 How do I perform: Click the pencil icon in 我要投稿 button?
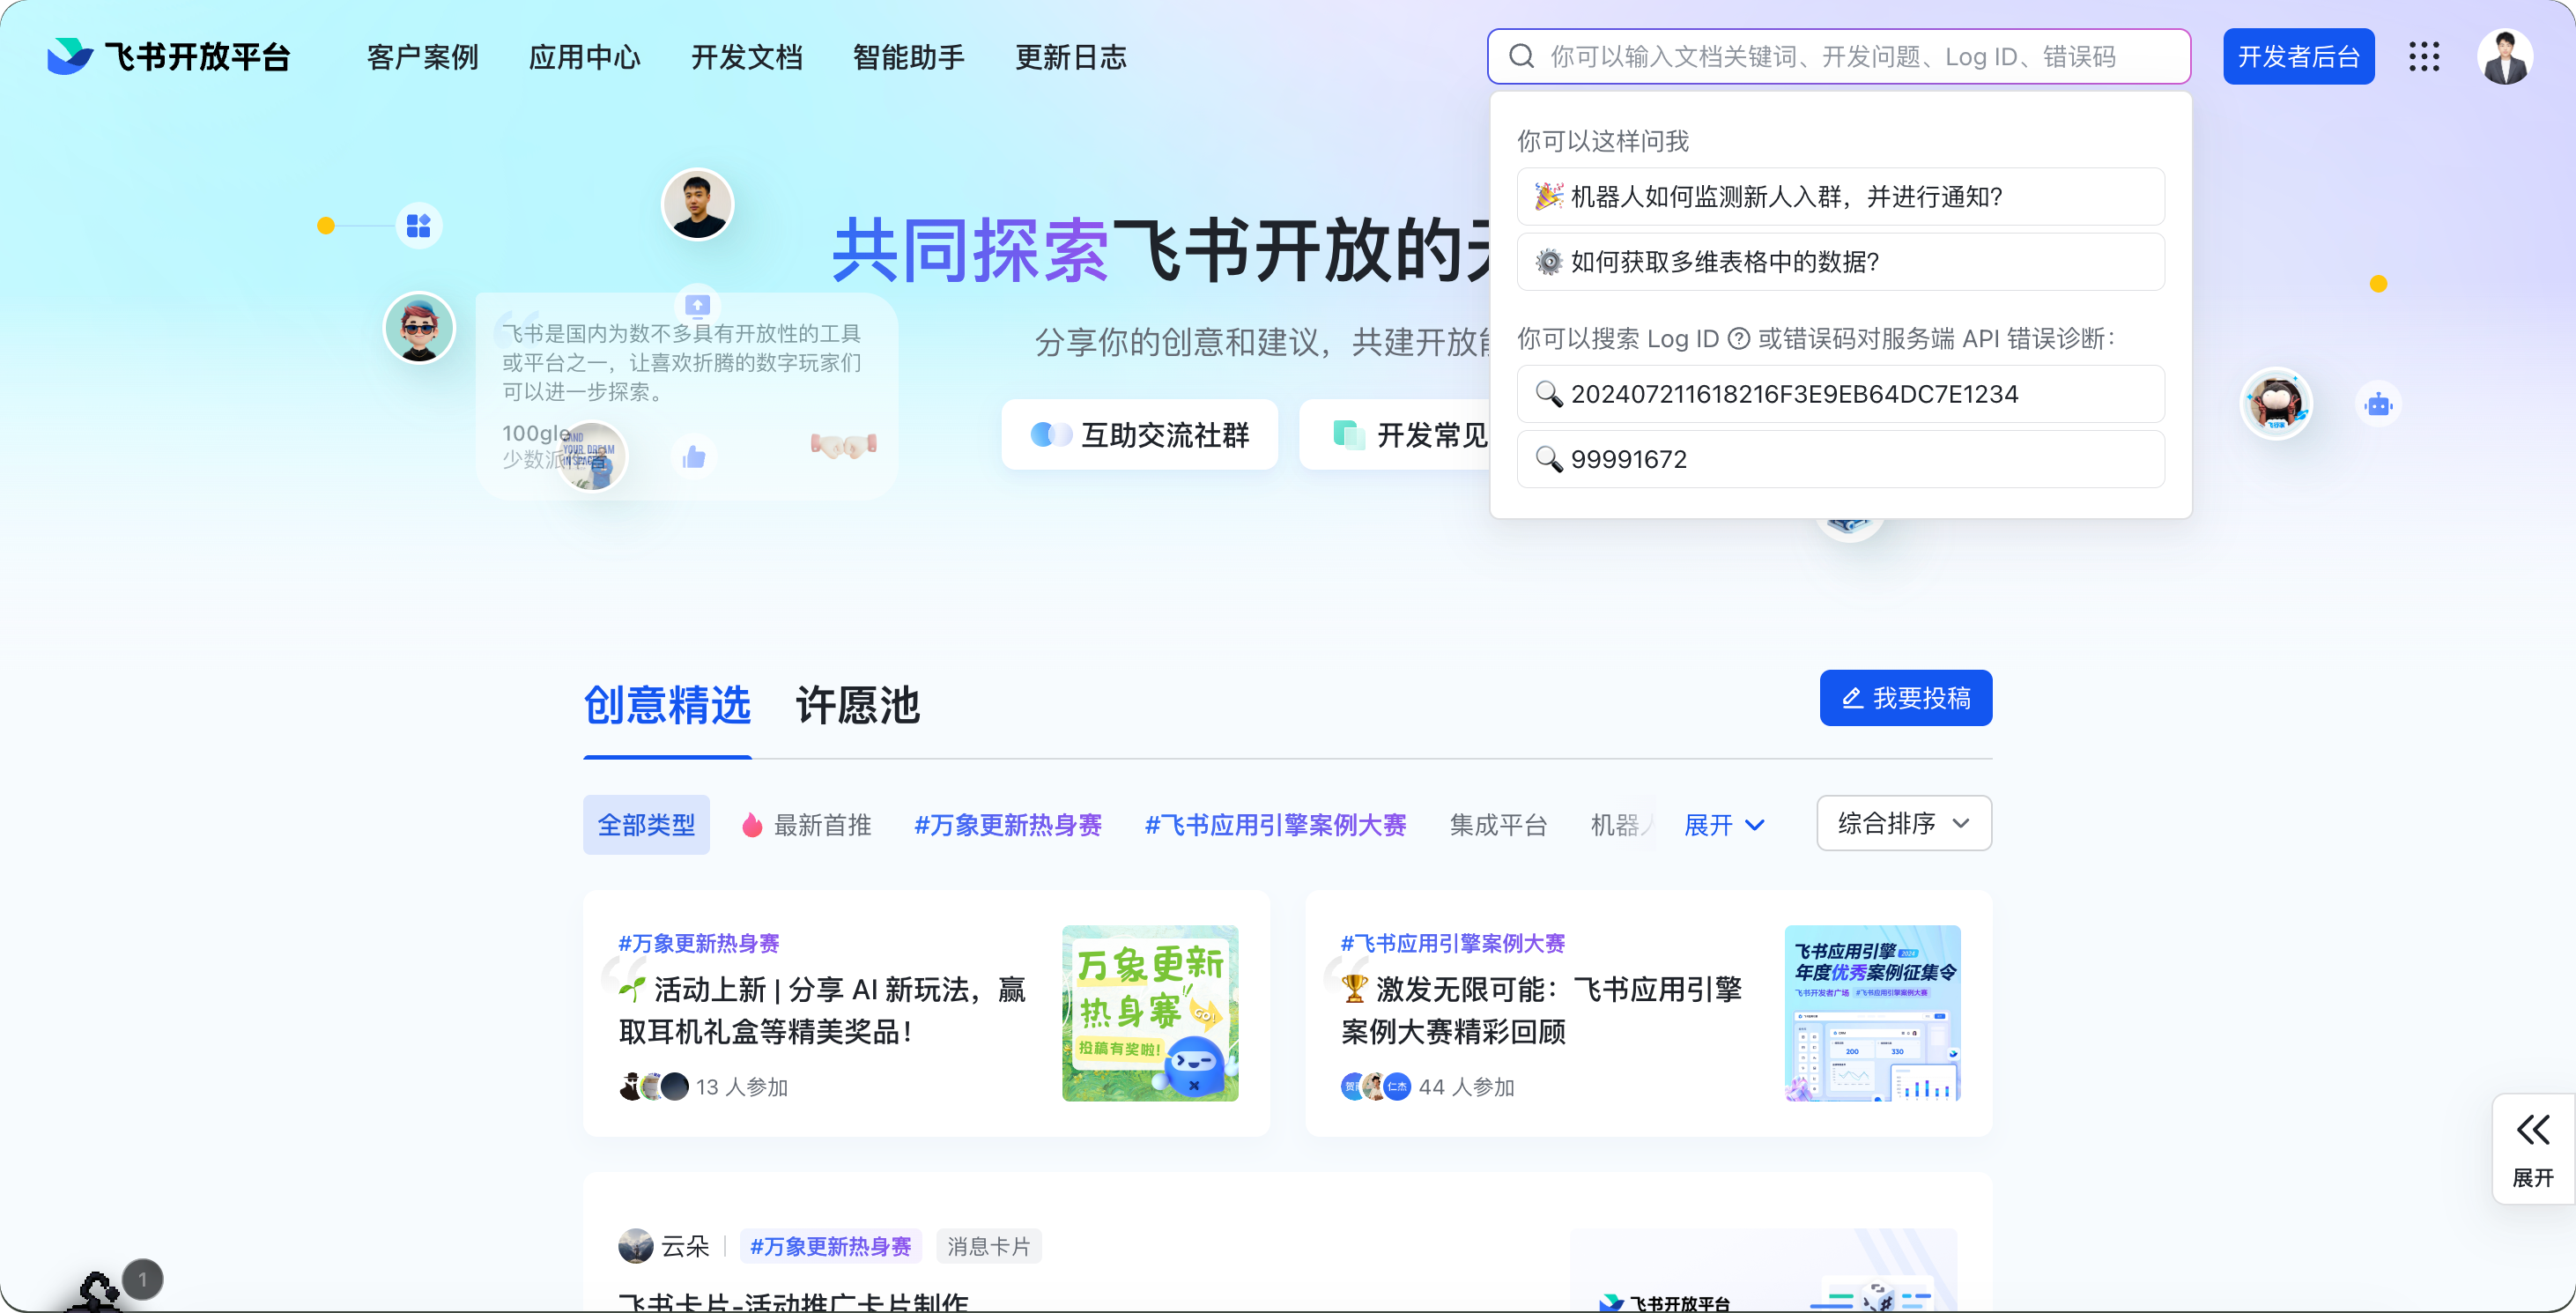[x=1852, y=698]
